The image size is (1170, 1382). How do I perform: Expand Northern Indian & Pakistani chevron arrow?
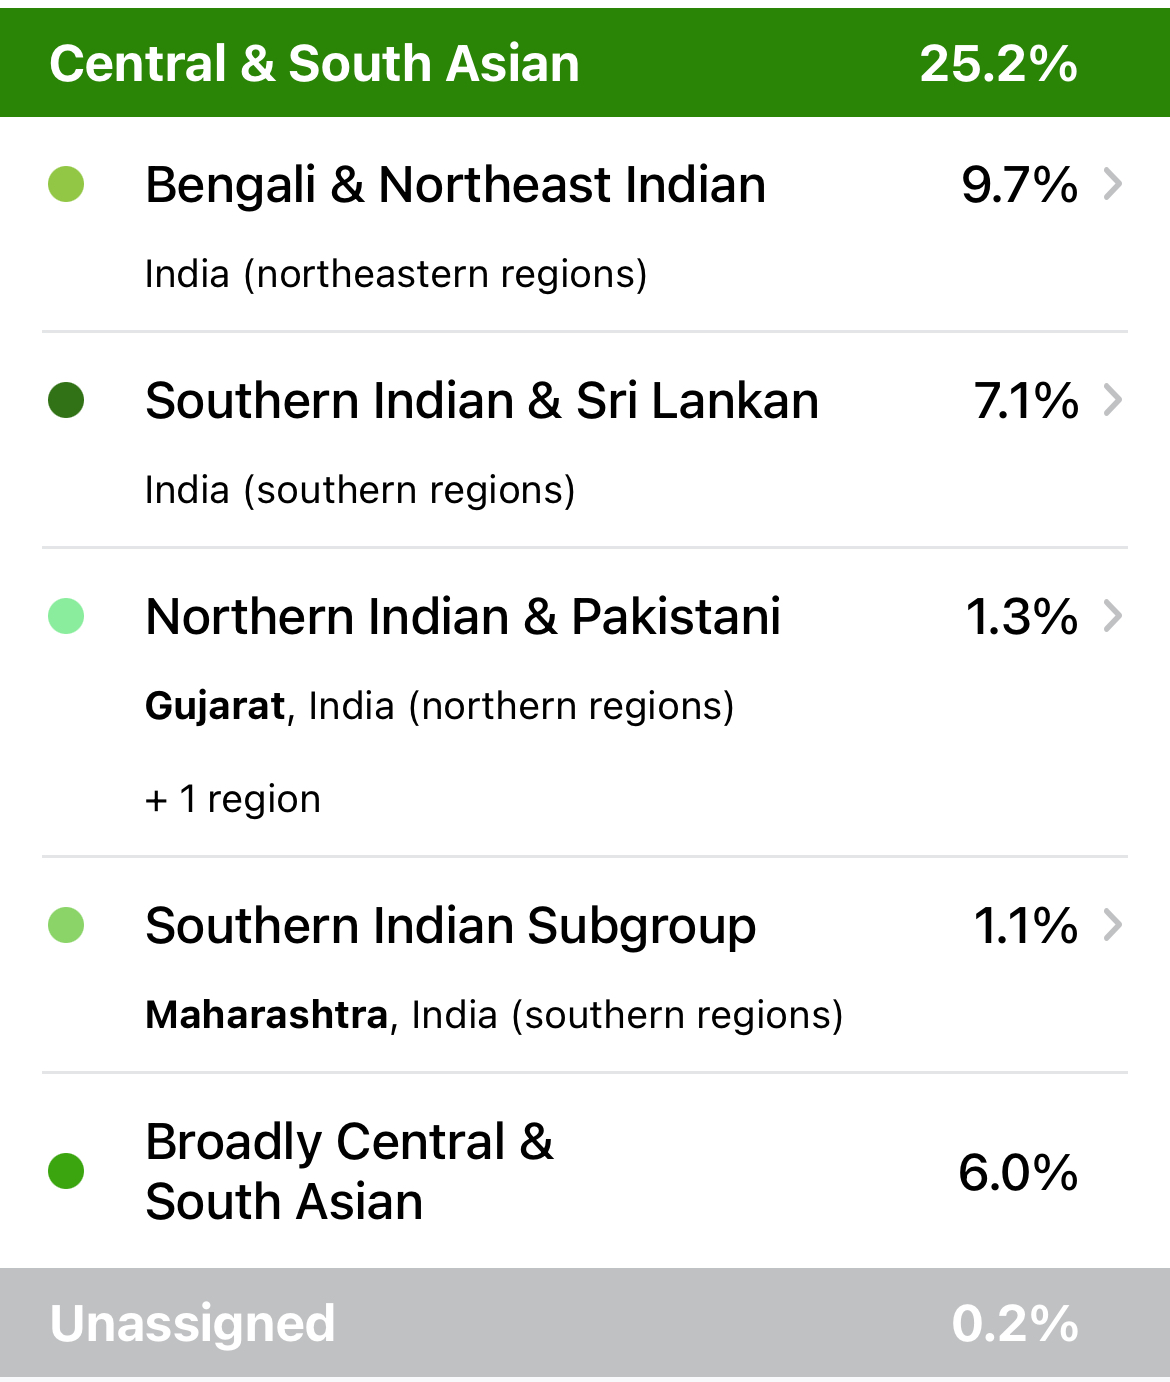[1112, 616]
